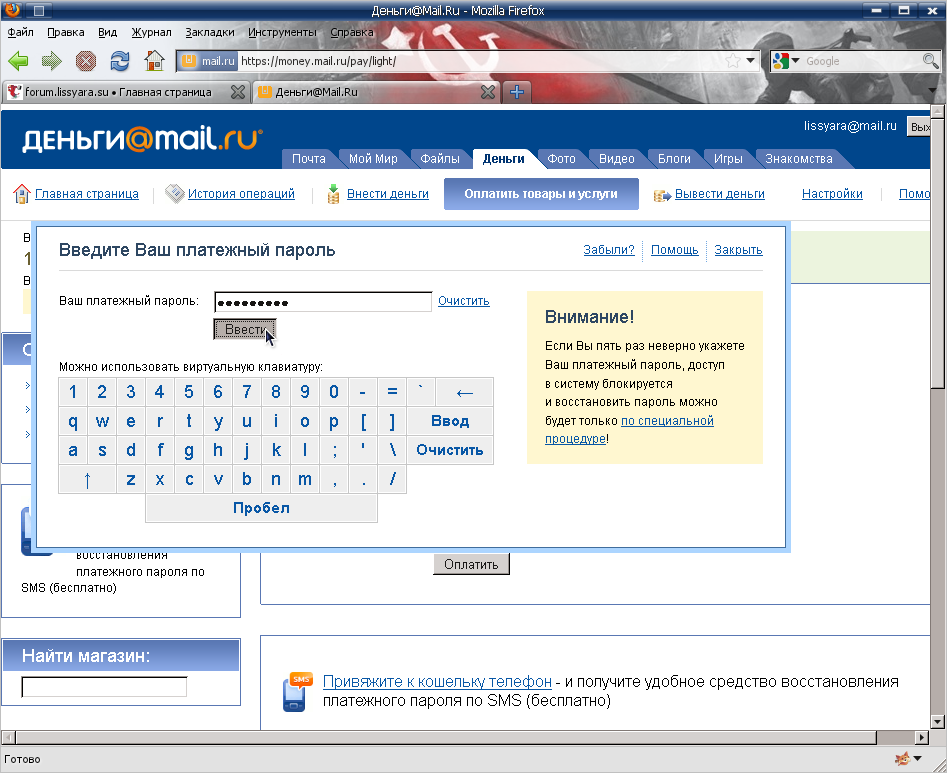Viewport: 947px width, 773px height.
Task: Open the Файл menu
Action: (x=20, y=32)
